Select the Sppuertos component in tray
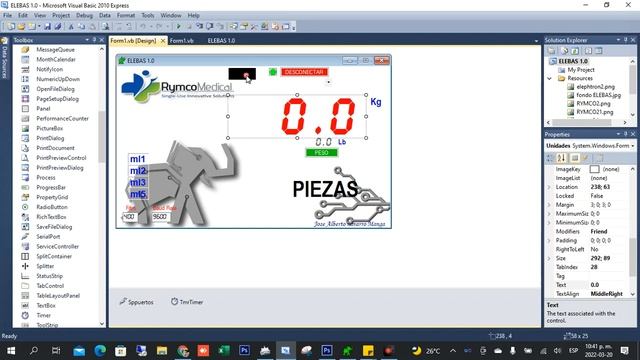640x360 pixels. 137,302
